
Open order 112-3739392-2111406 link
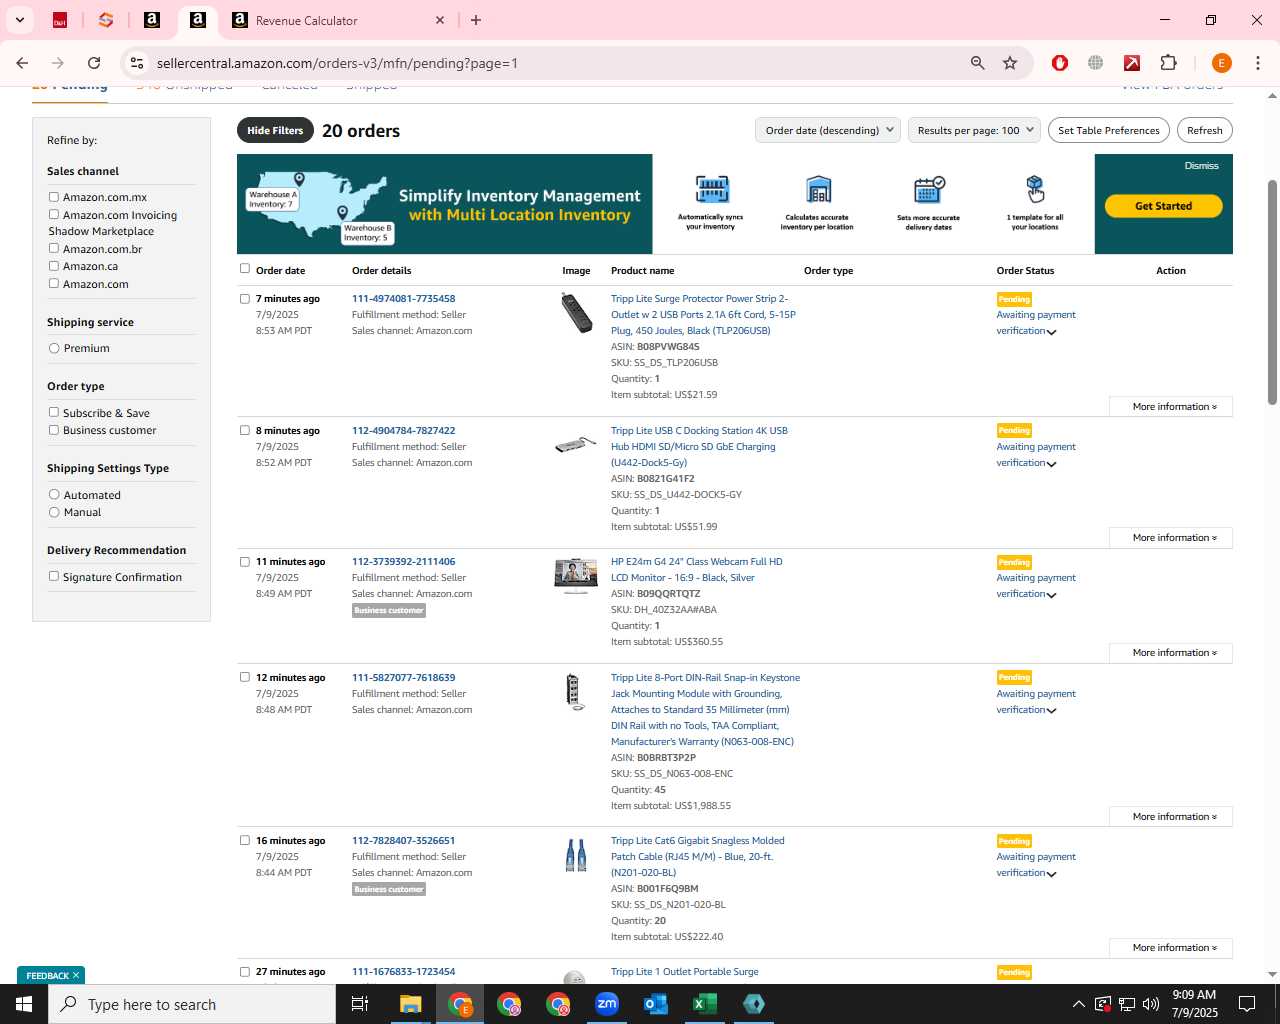pos(403,562)
